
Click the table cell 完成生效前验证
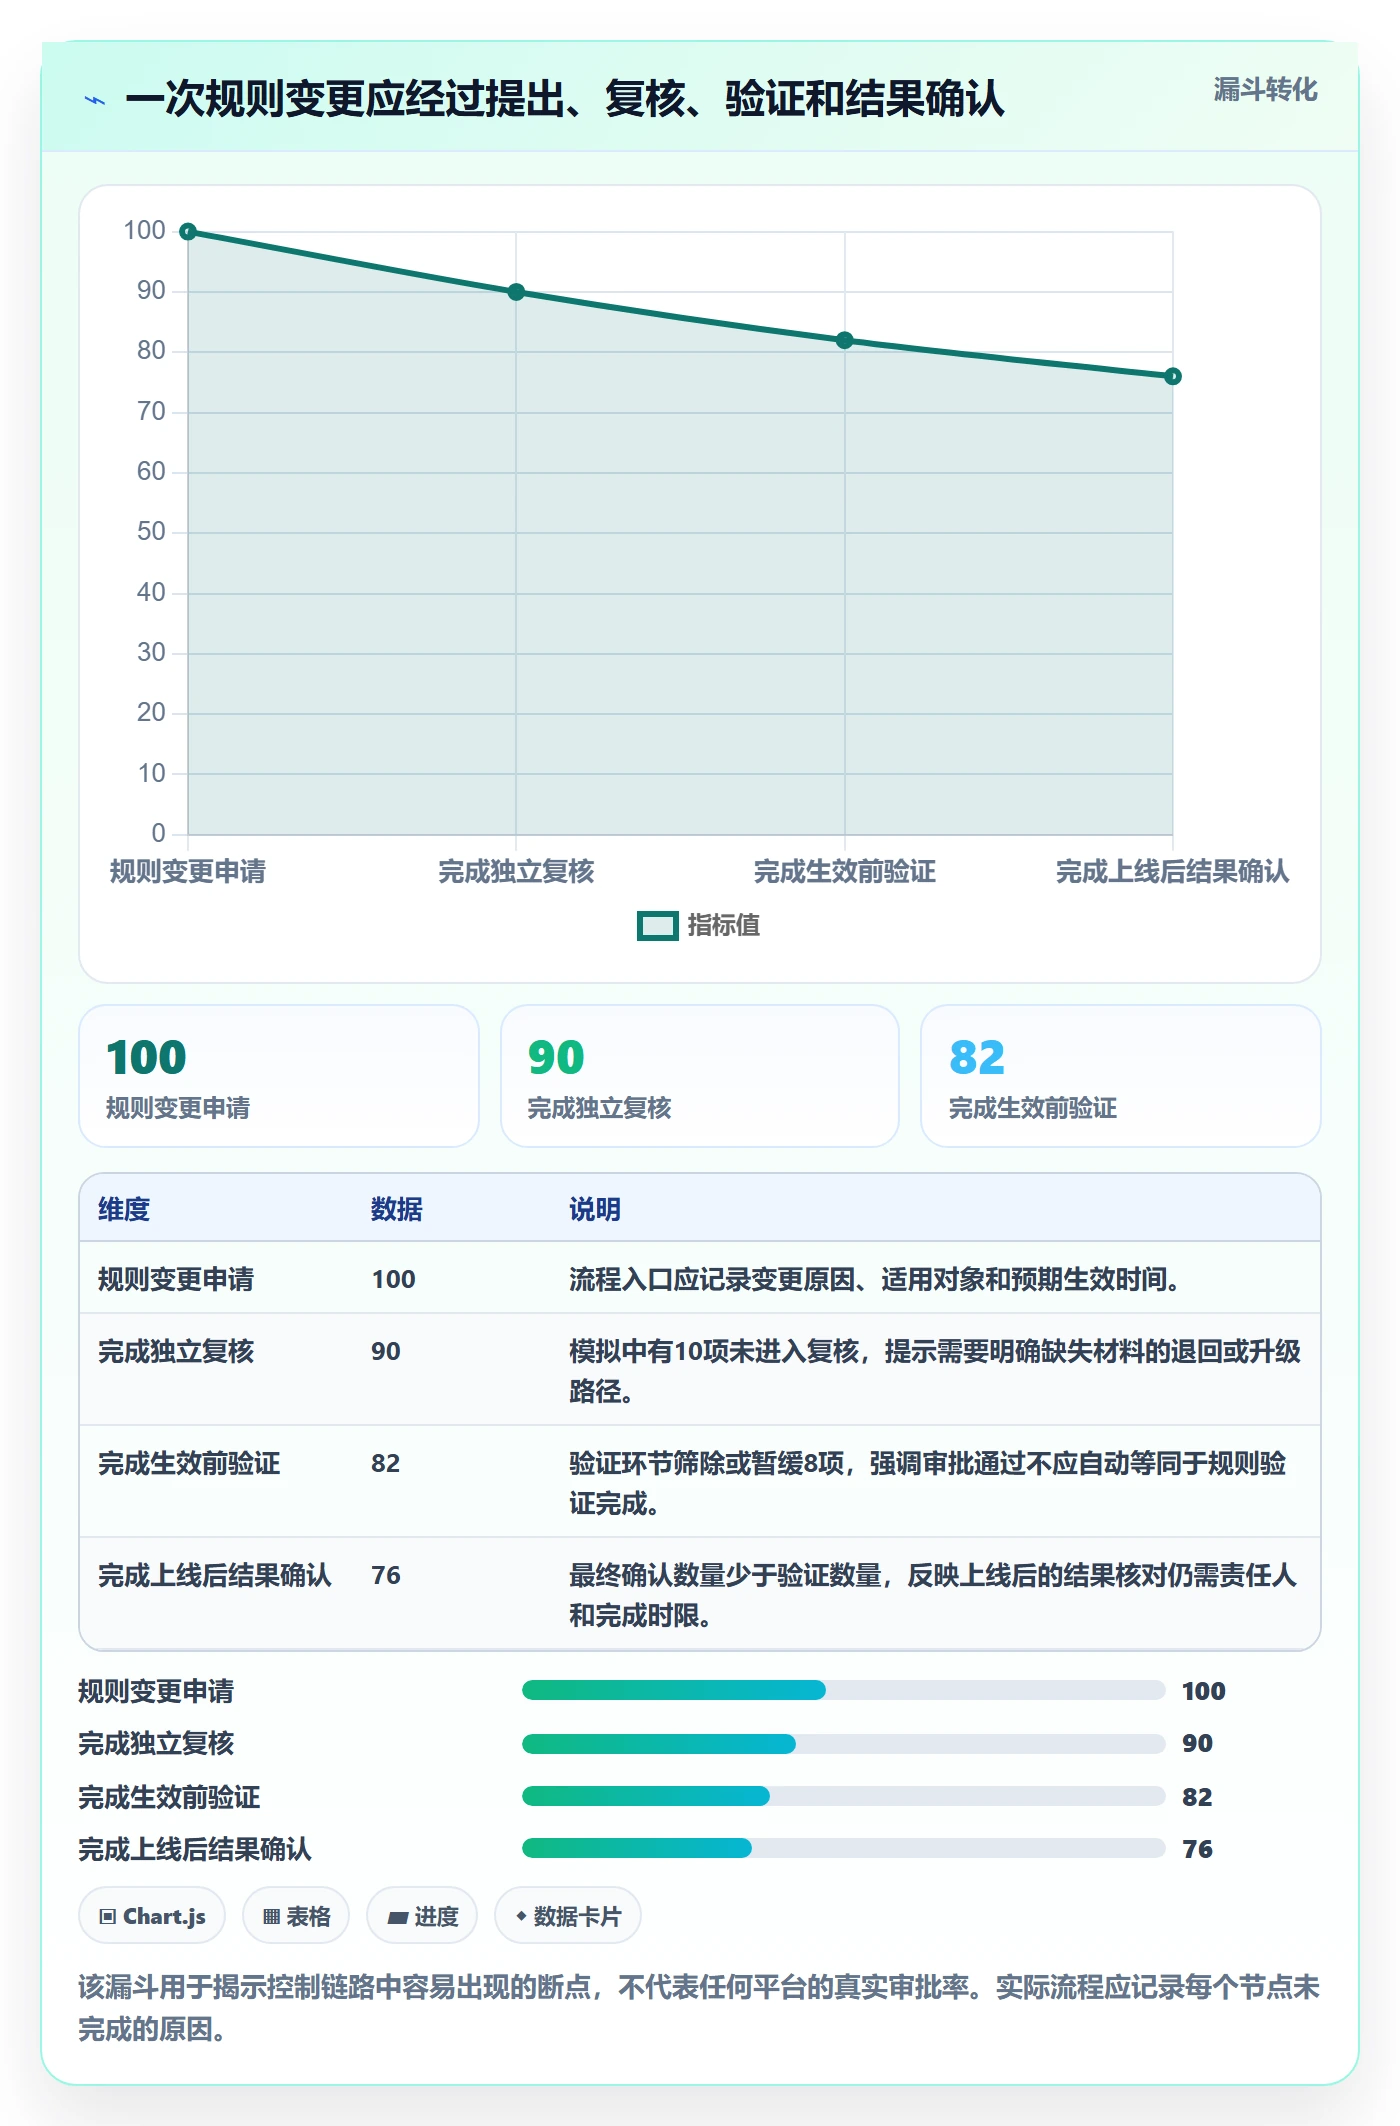189,1464
